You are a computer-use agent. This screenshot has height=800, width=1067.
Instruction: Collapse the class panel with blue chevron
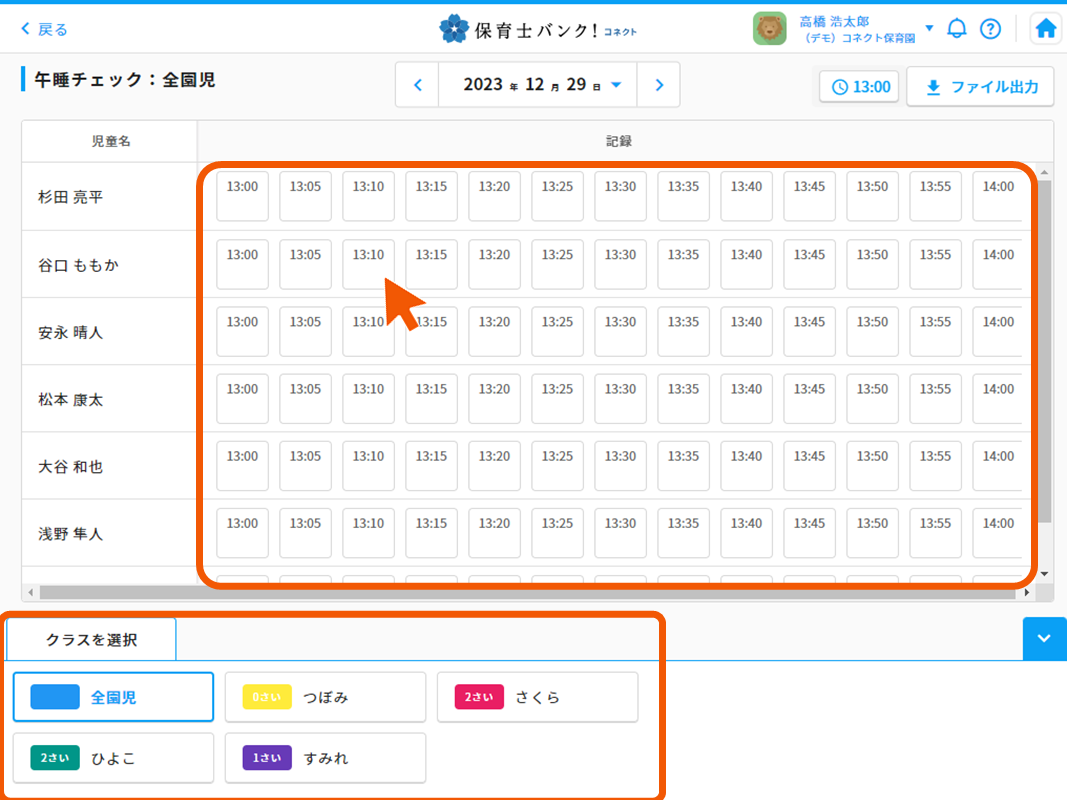coord(1044,639)
